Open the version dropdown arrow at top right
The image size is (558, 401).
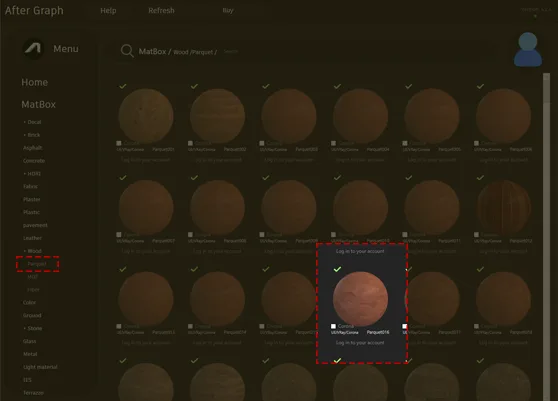click(x=535, y=16)
